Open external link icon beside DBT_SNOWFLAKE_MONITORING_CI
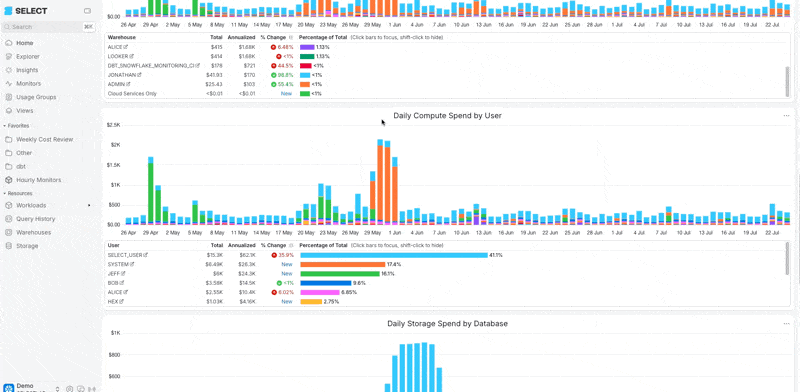This screenshot has height=392, width=800. coord(198,65)
